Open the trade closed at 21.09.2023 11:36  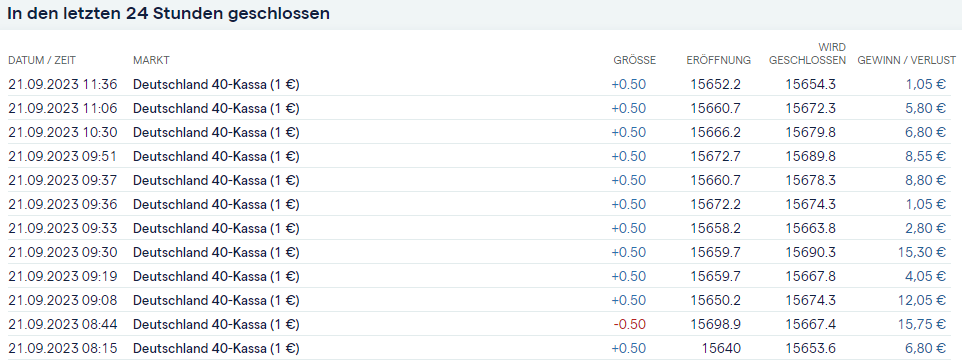(481, 84)
